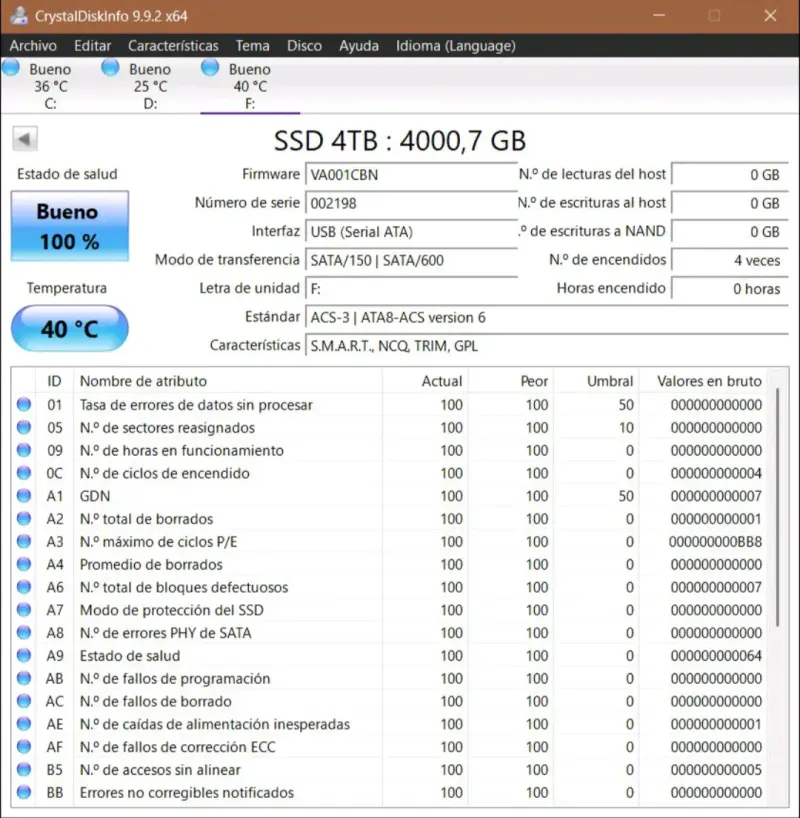Viewport: 800px width, 818px height.
Task: Click the status dot for attribute A8
Action: (x=24, y=632)
